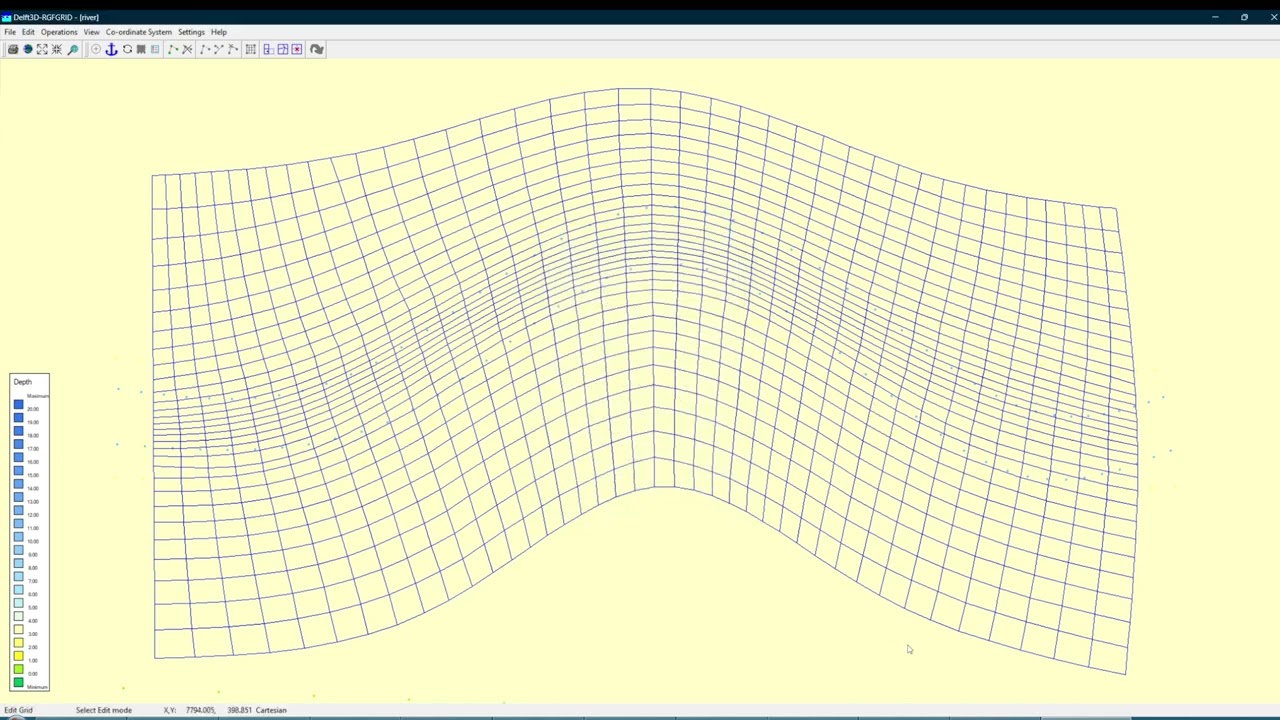Select the green-point polyline tool
The width and height of the screenshot is (1280, 720).
[173, 49]
